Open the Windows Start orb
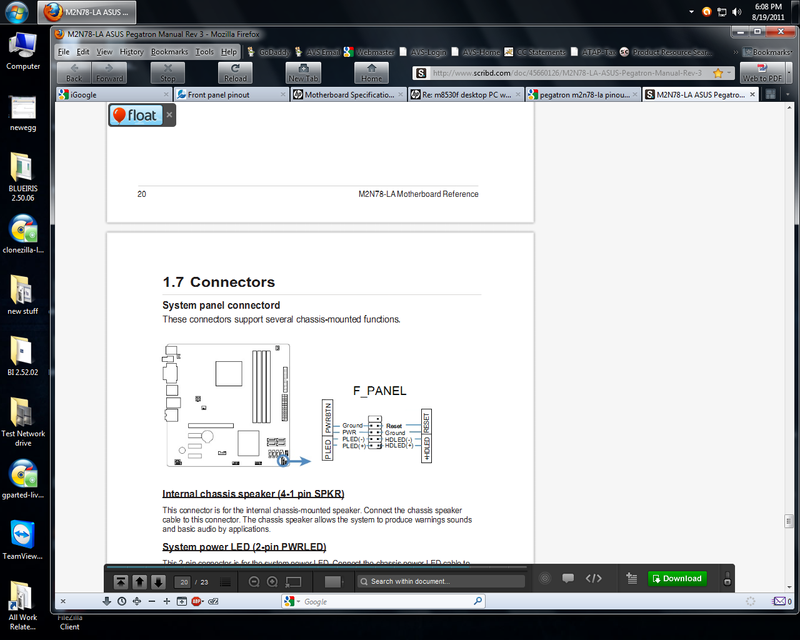This screenshot has width=800, height=640. [x=16, y=12]
